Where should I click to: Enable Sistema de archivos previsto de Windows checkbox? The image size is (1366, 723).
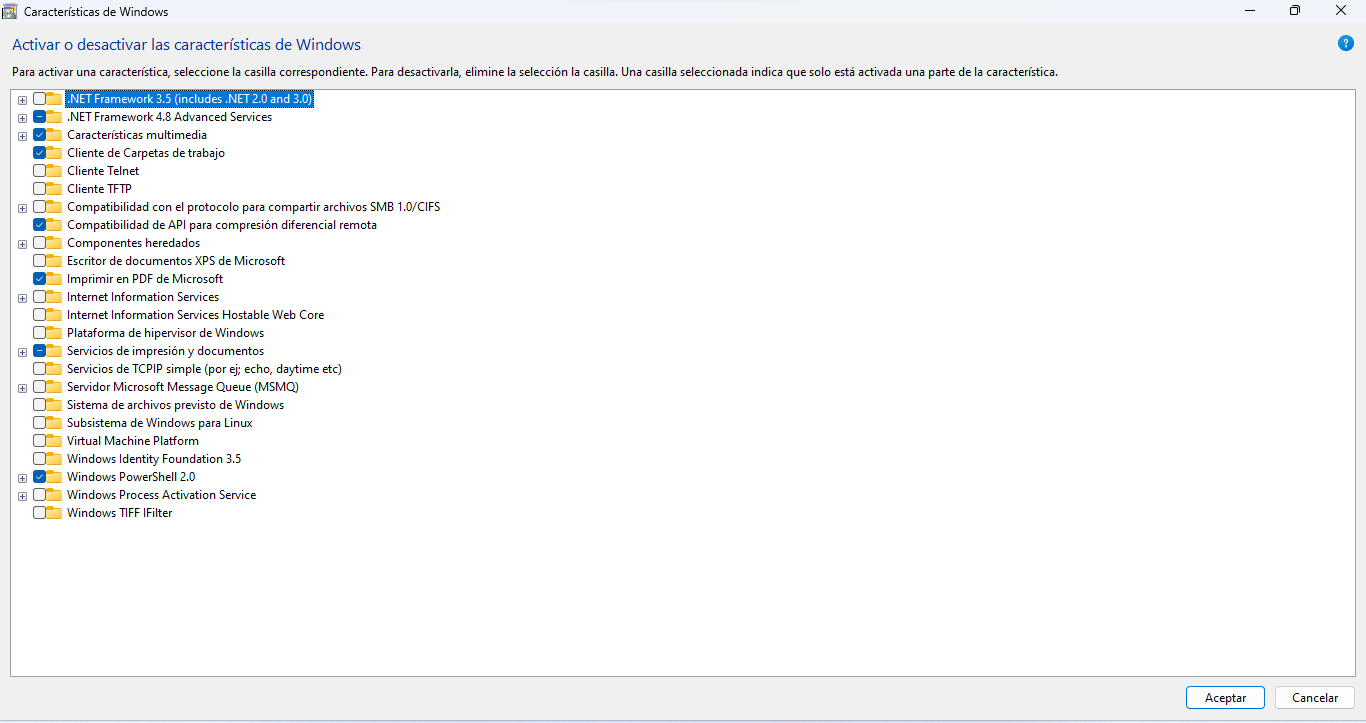(x=39, y=405)
